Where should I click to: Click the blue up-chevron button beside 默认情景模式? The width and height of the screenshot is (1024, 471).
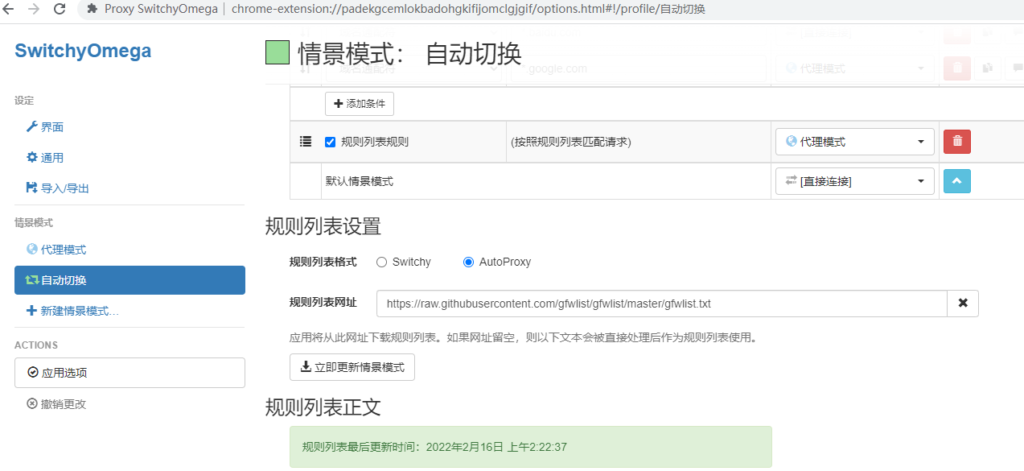[x=956, y=181]
